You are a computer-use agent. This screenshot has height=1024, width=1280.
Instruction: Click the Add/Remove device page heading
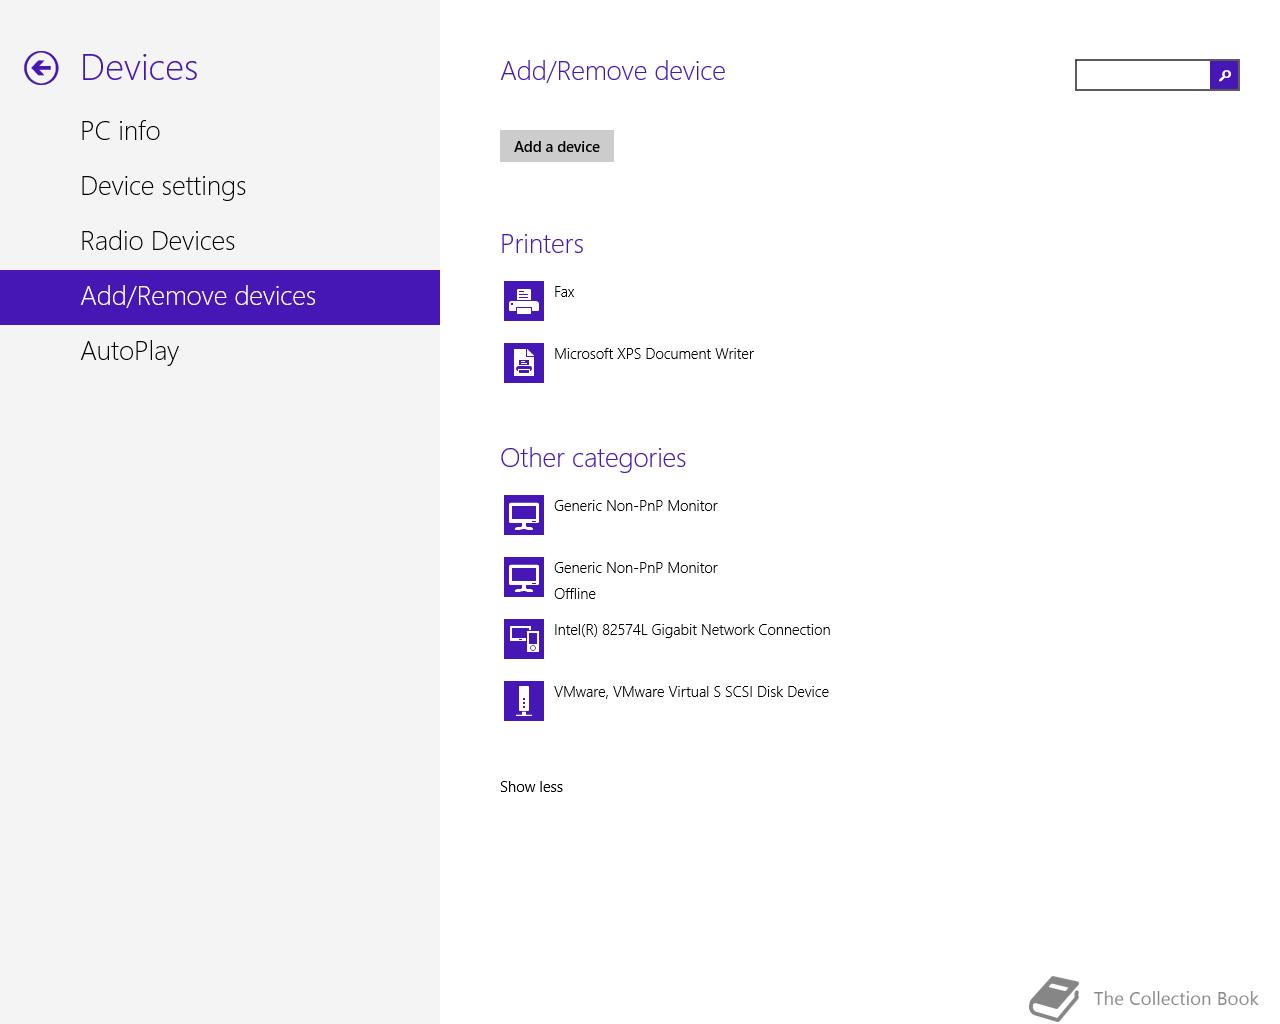pos(613,71)
